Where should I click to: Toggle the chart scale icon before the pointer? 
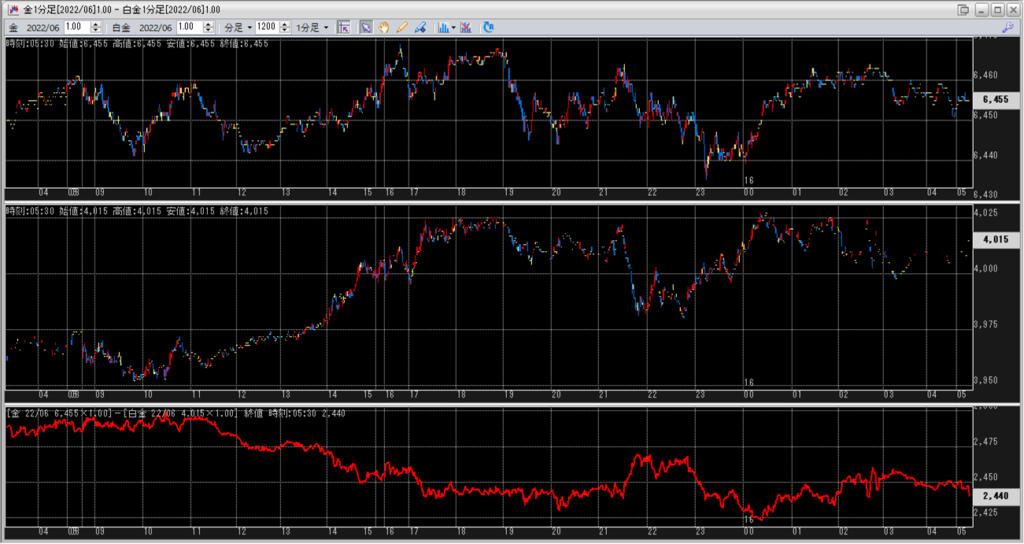(x=344, y=27)
